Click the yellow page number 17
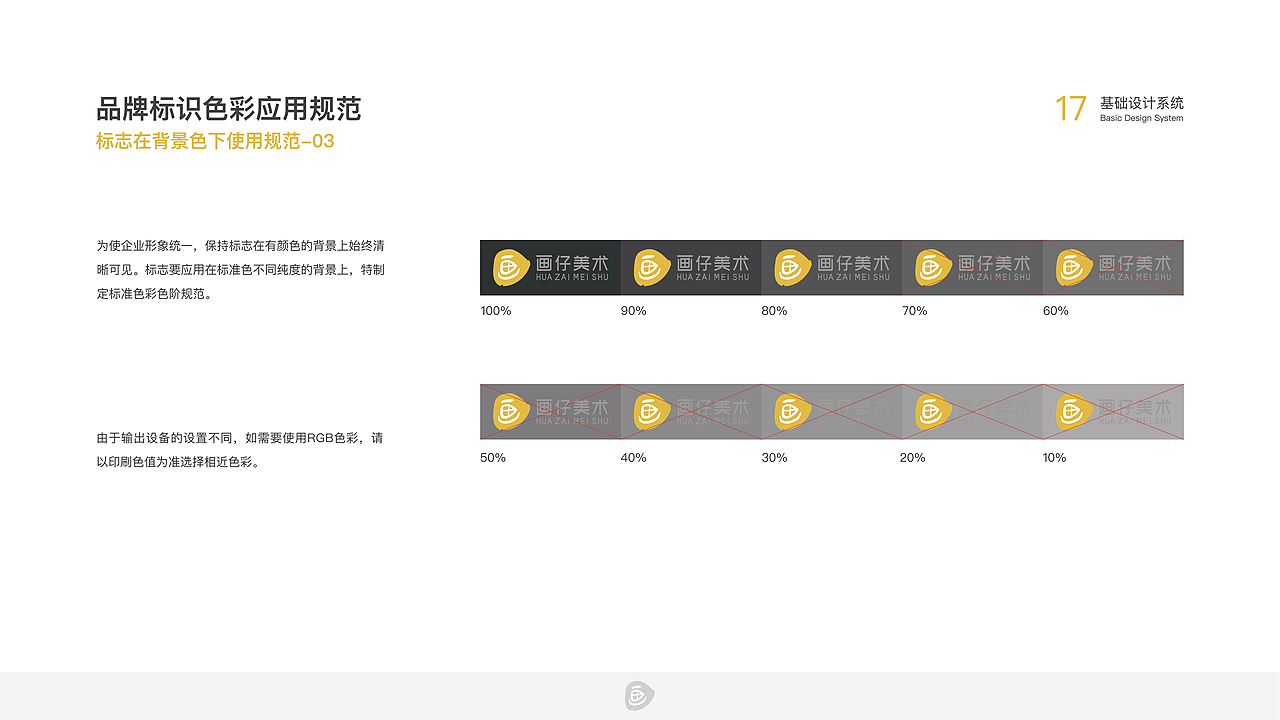This screenshot has width=1280, height=720. 1071,109
